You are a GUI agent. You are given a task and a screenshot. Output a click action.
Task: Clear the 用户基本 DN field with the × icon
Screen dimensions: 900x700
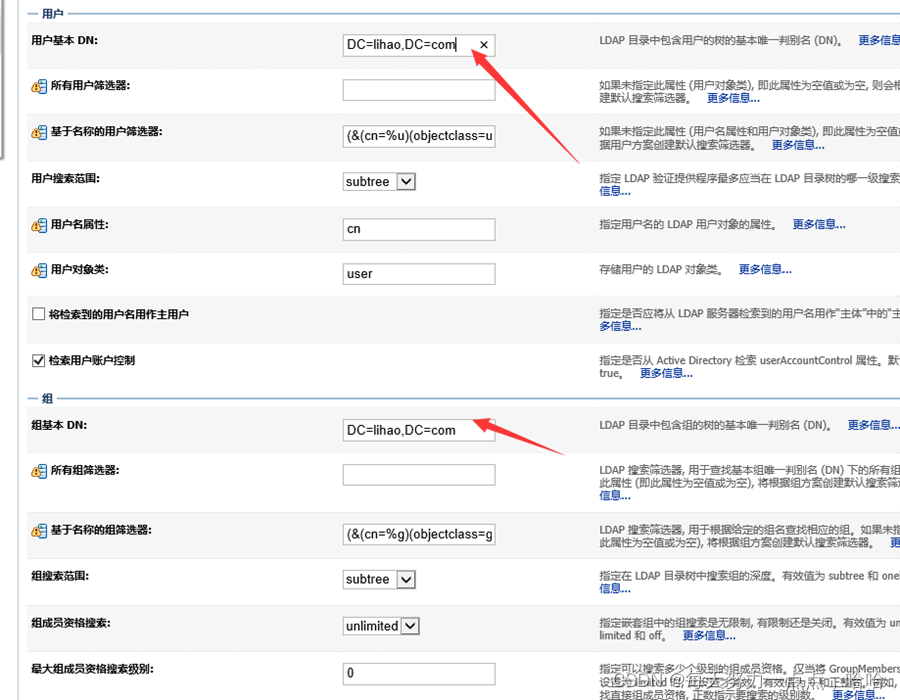point(483,44)
